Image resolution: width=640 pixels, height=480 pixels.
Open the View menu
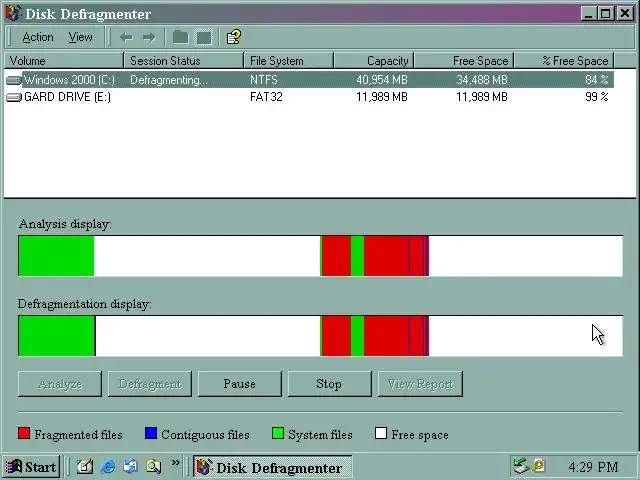coord(80,37)
